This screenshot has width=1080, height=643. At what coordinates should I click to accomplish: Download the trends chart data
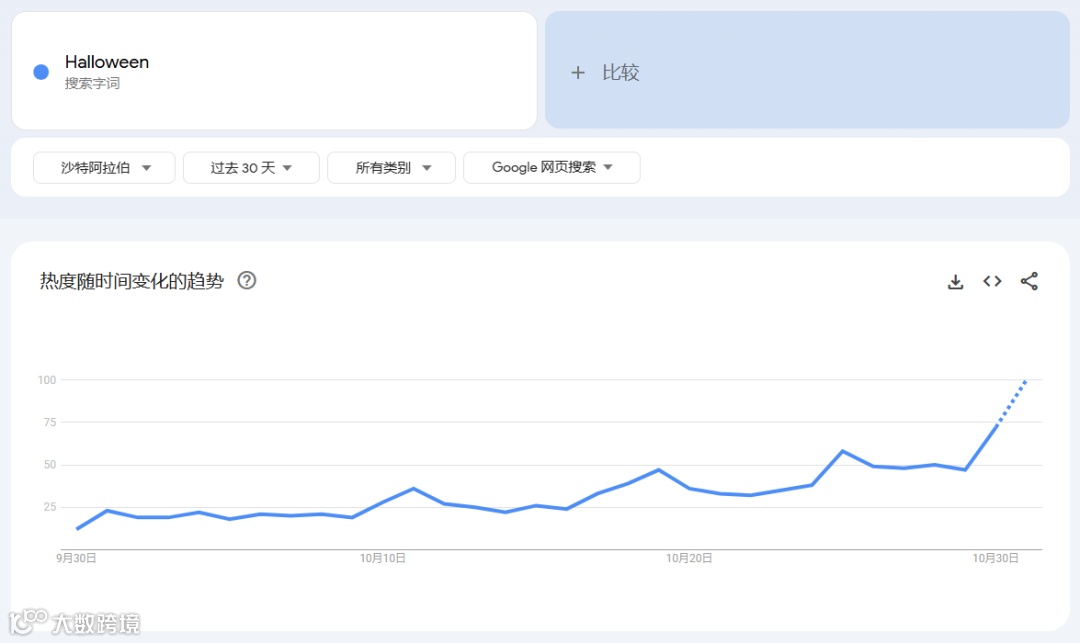point(955,281)
